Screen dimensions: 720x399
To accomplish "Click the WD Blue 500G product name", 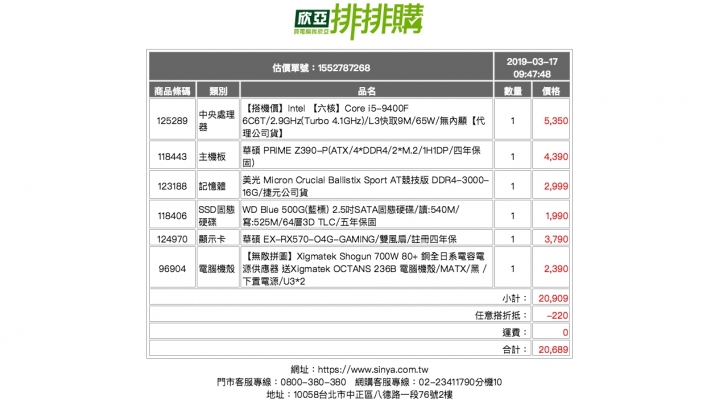I will click(x=351, y=216).
